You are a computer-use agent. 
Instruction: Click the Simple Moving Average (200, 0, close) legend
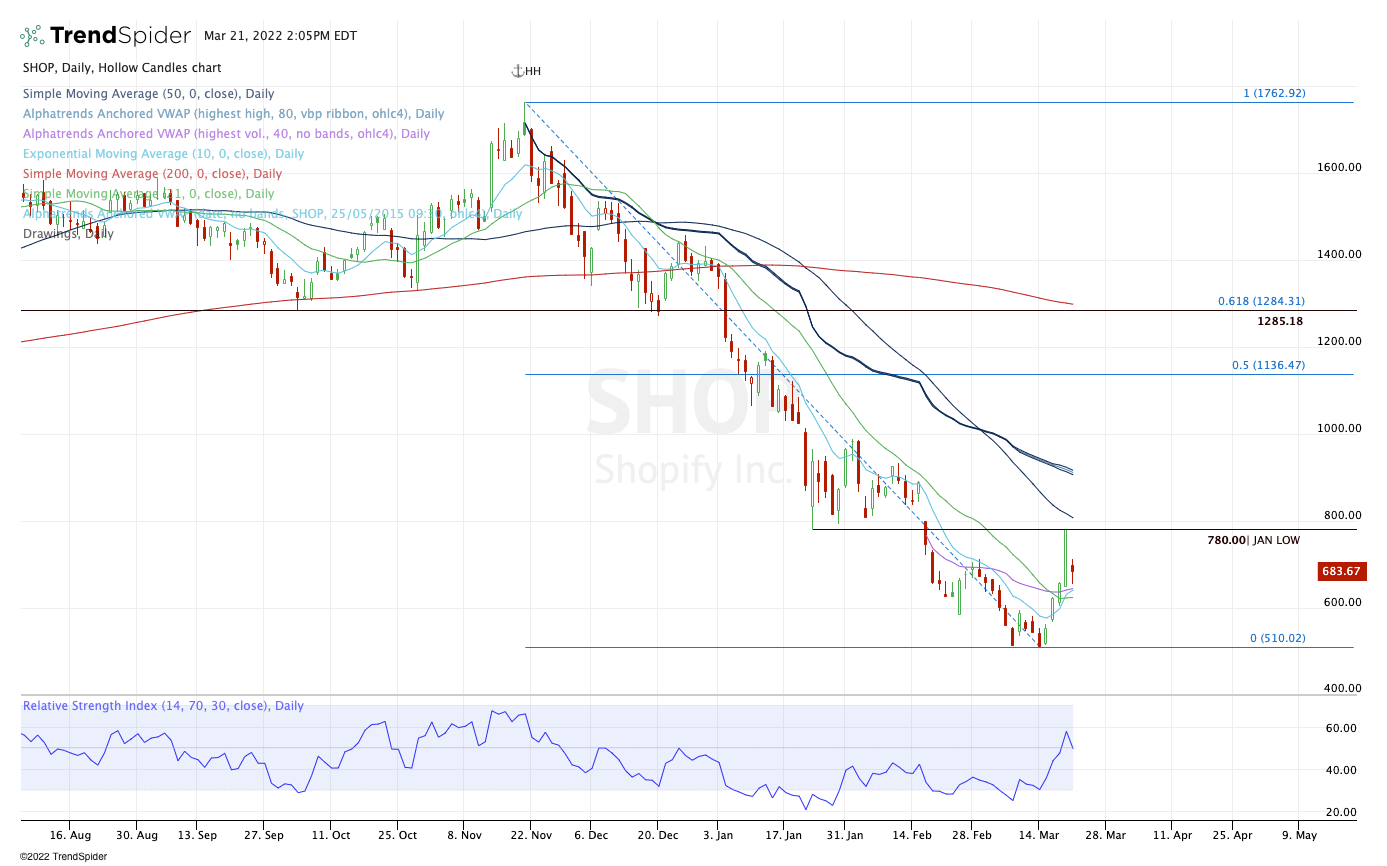click(x=152, y=174)
